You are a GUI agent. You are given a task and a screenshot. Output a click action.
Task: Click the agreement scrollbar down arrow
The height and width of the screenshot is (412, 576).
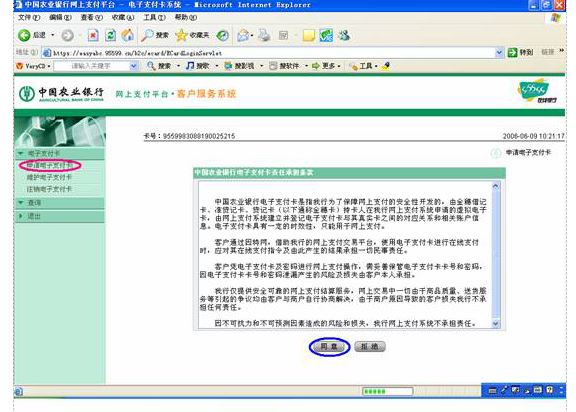496,324
